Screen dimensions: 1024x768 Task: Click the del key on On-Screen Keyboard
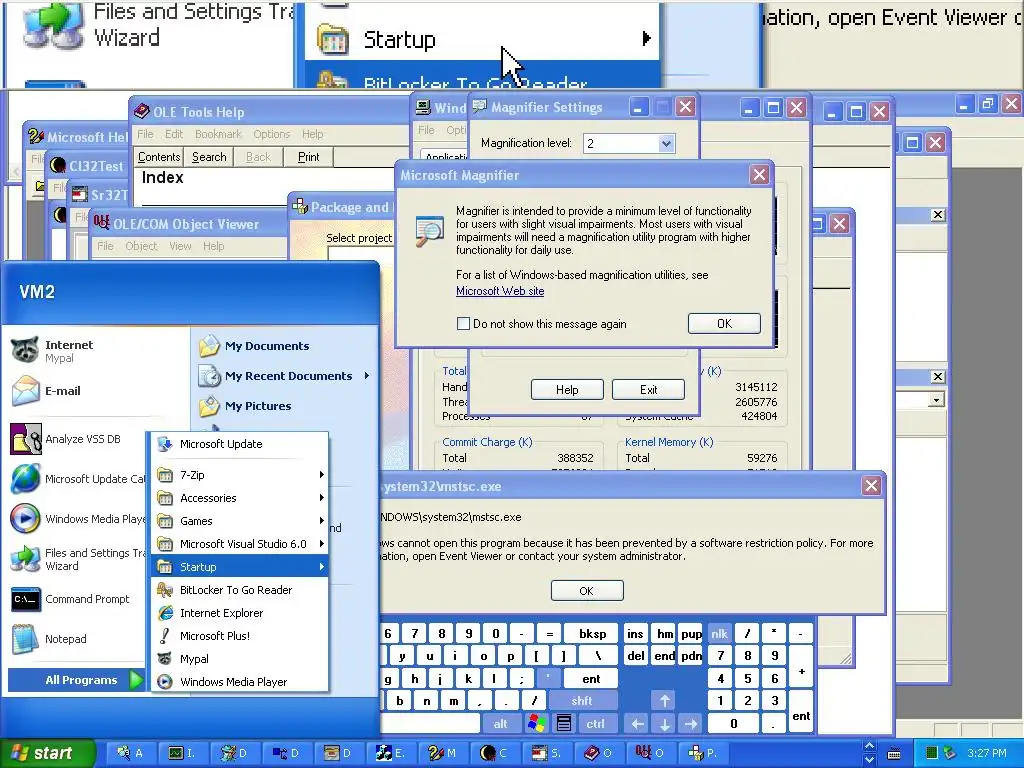click(635, 656)
